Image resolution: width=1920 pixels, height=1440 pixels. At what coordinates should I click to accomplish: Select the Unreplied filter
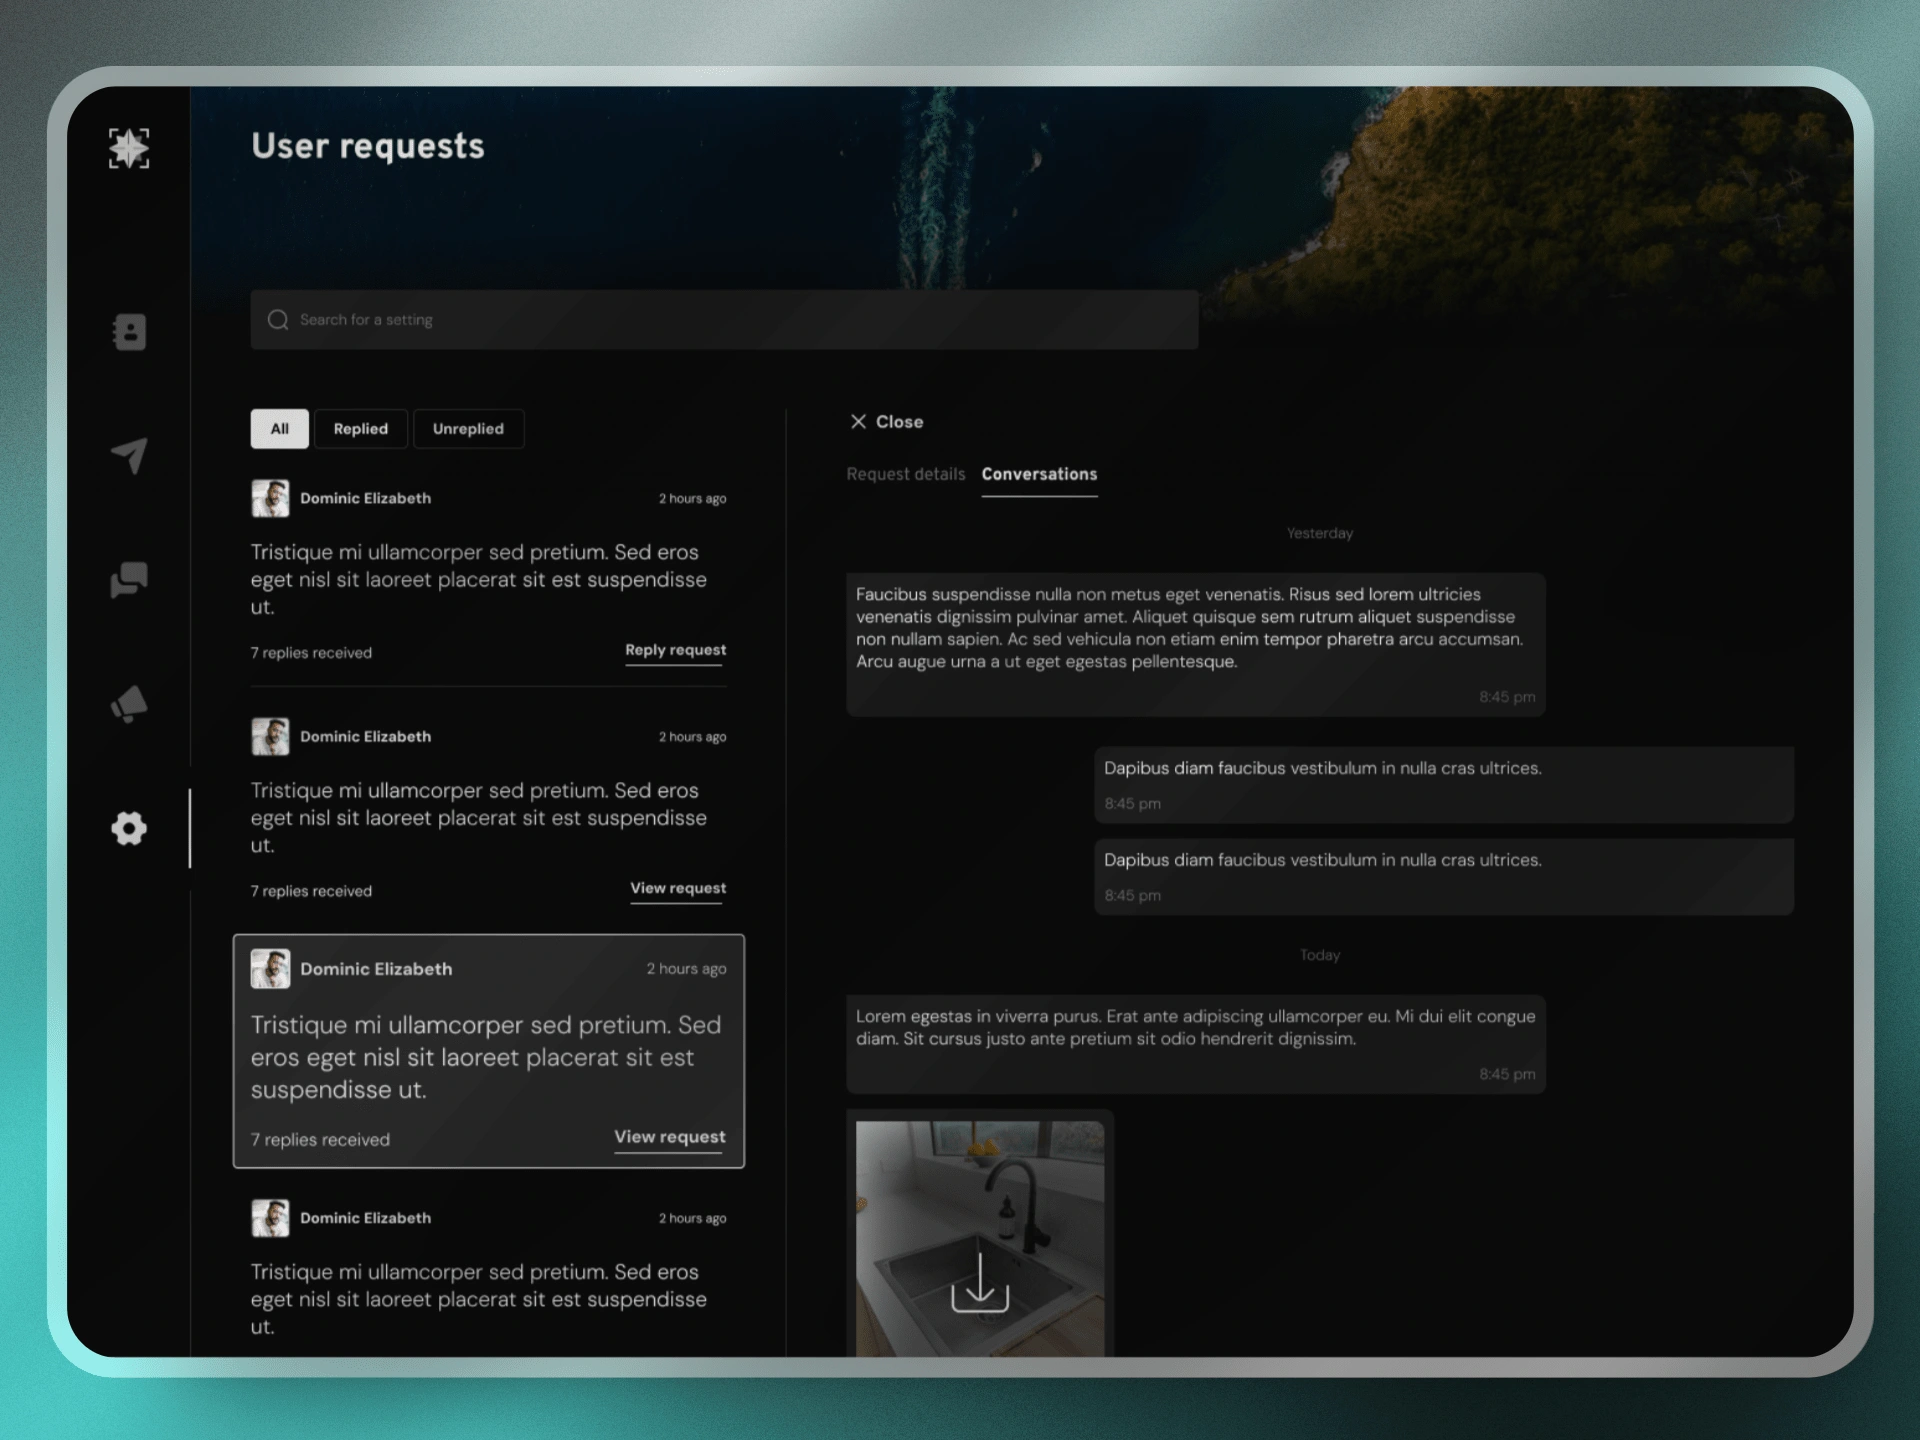pos(468,429)
